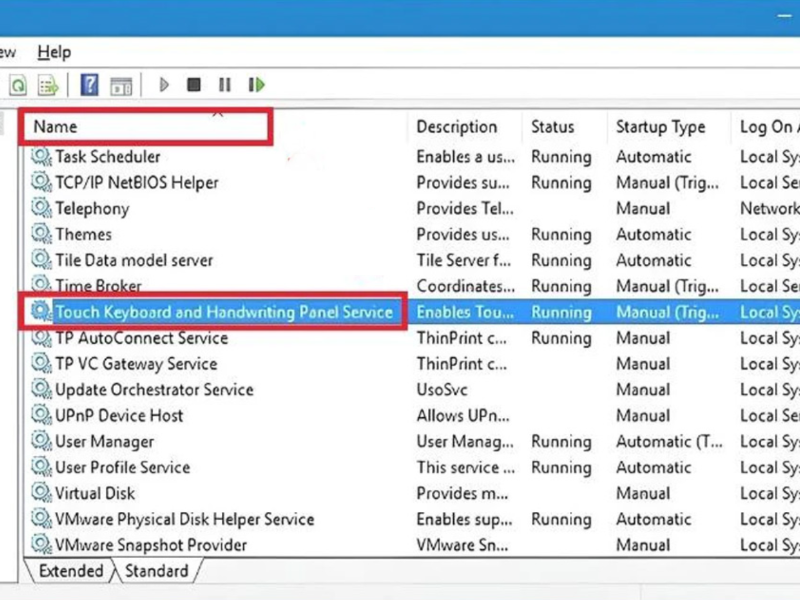Click the gear icon beside Themes

[x=41, y=235]
